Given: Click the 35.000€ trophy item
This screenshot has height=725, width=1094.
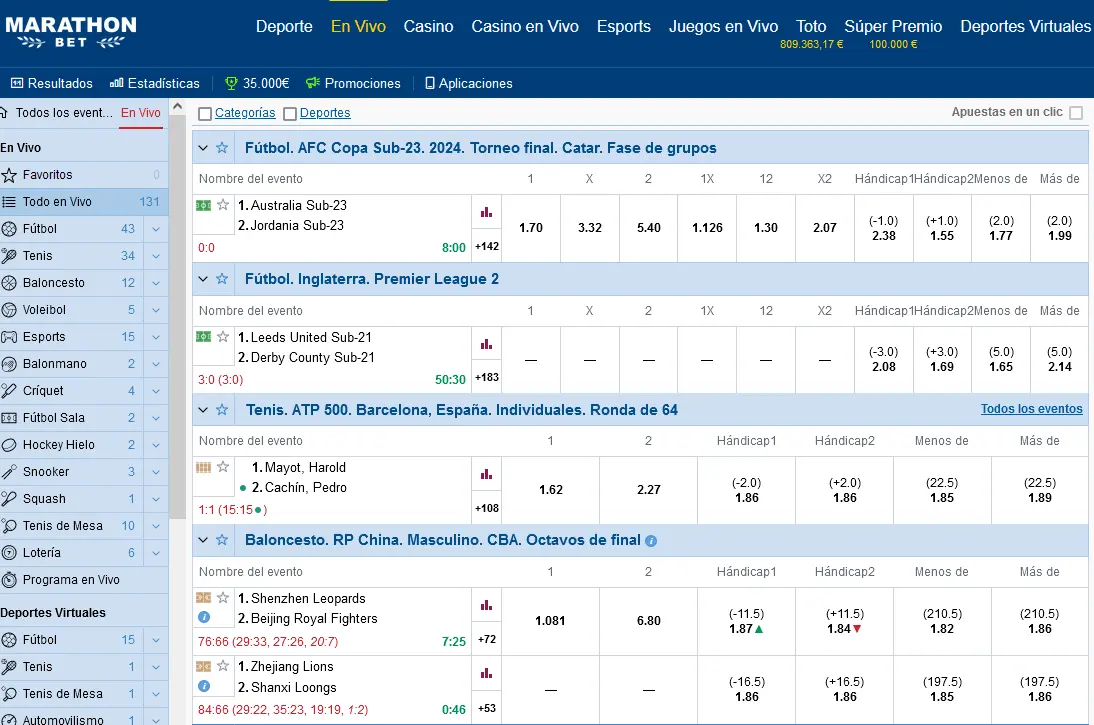Looking at the screenshot, I should (x=257, y=83).
